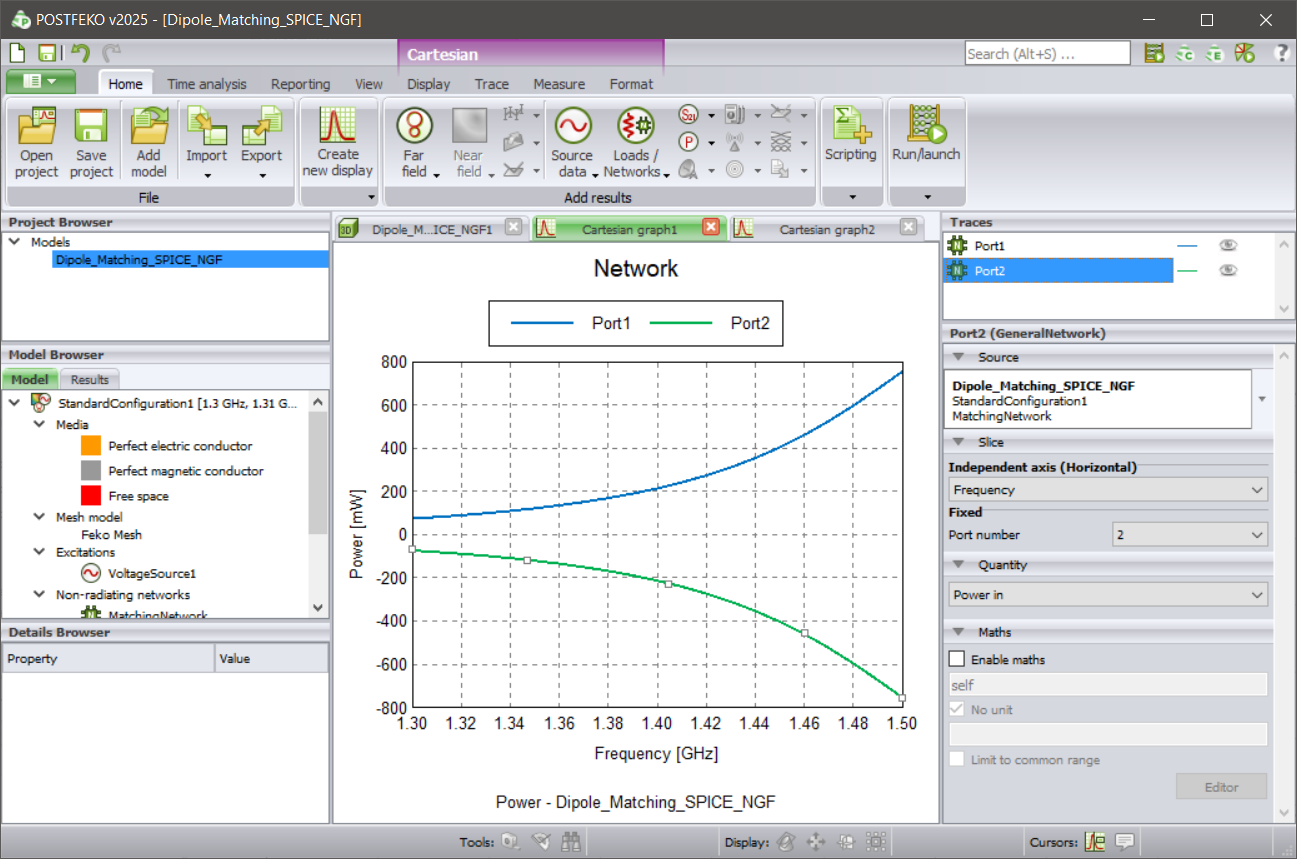
Task: Switch to the Display ribbon tab
Action: 428,84
